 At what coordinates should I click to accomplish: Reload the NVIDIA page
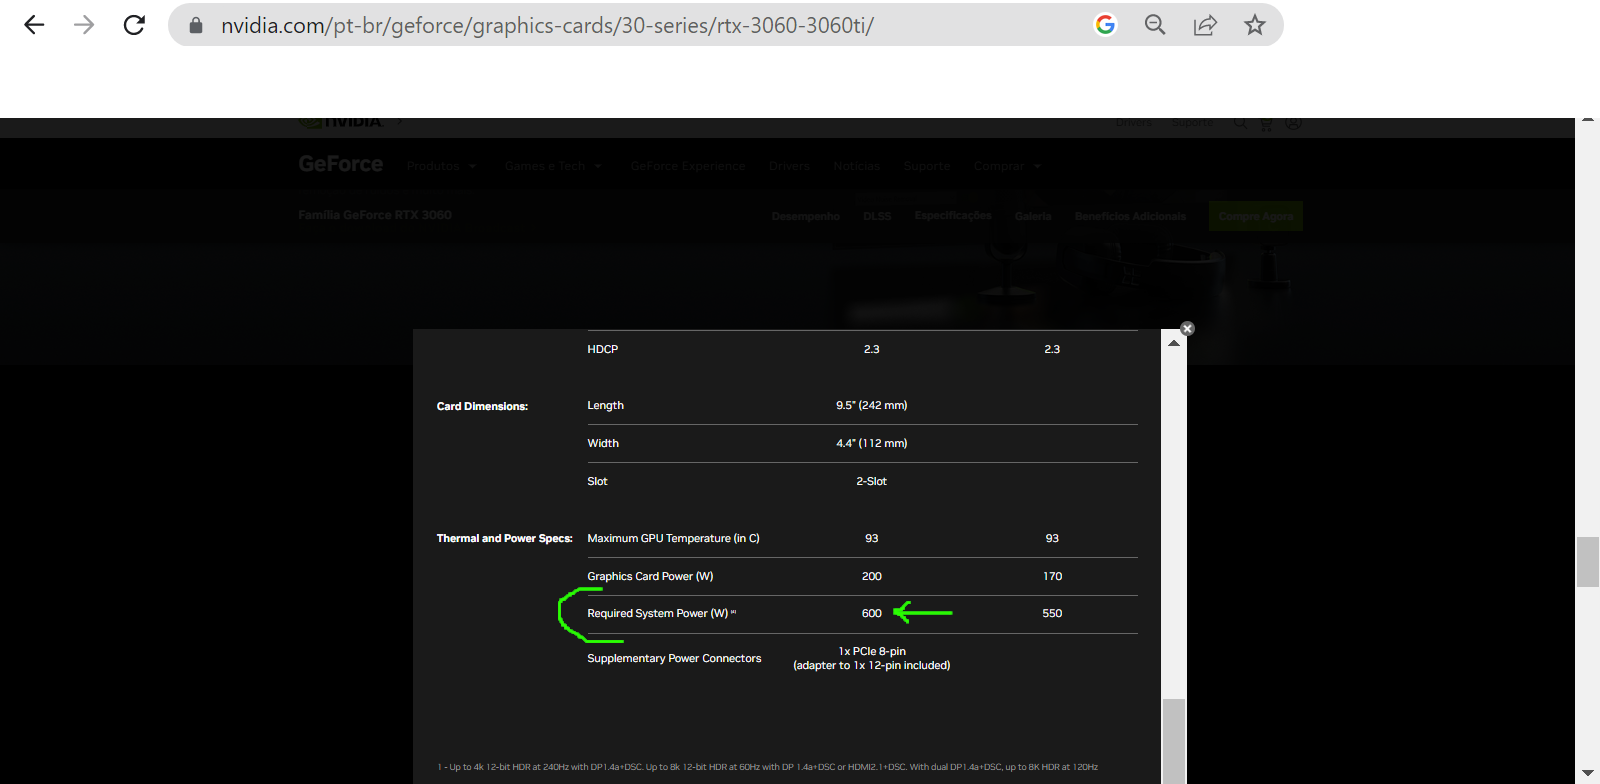(x=134, y=25)
